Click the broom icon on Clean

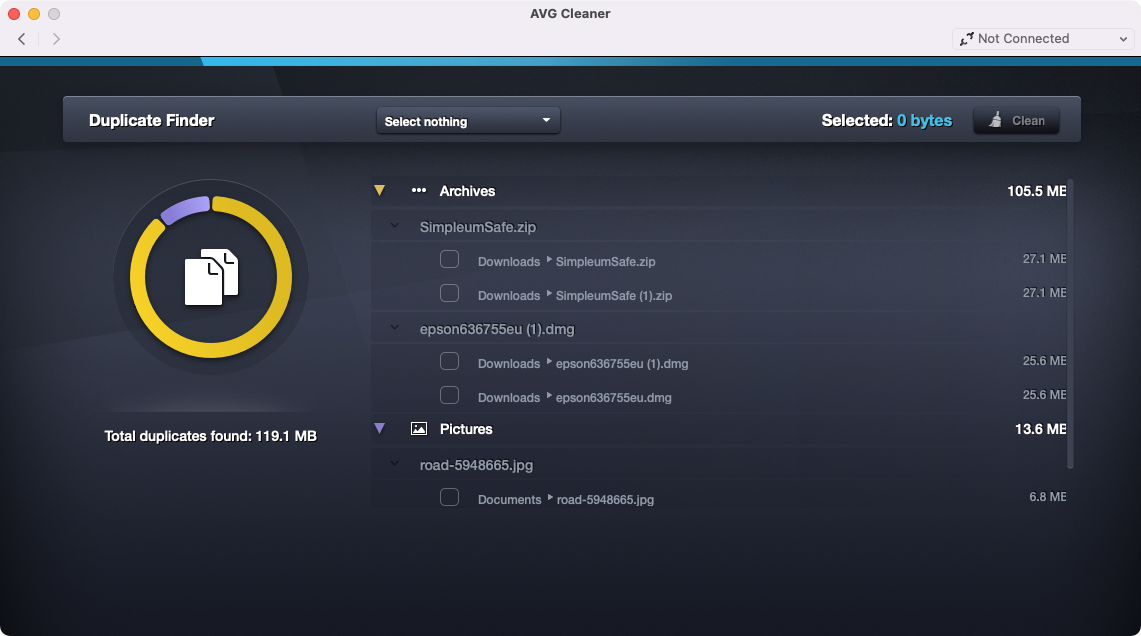pos(995,120)
